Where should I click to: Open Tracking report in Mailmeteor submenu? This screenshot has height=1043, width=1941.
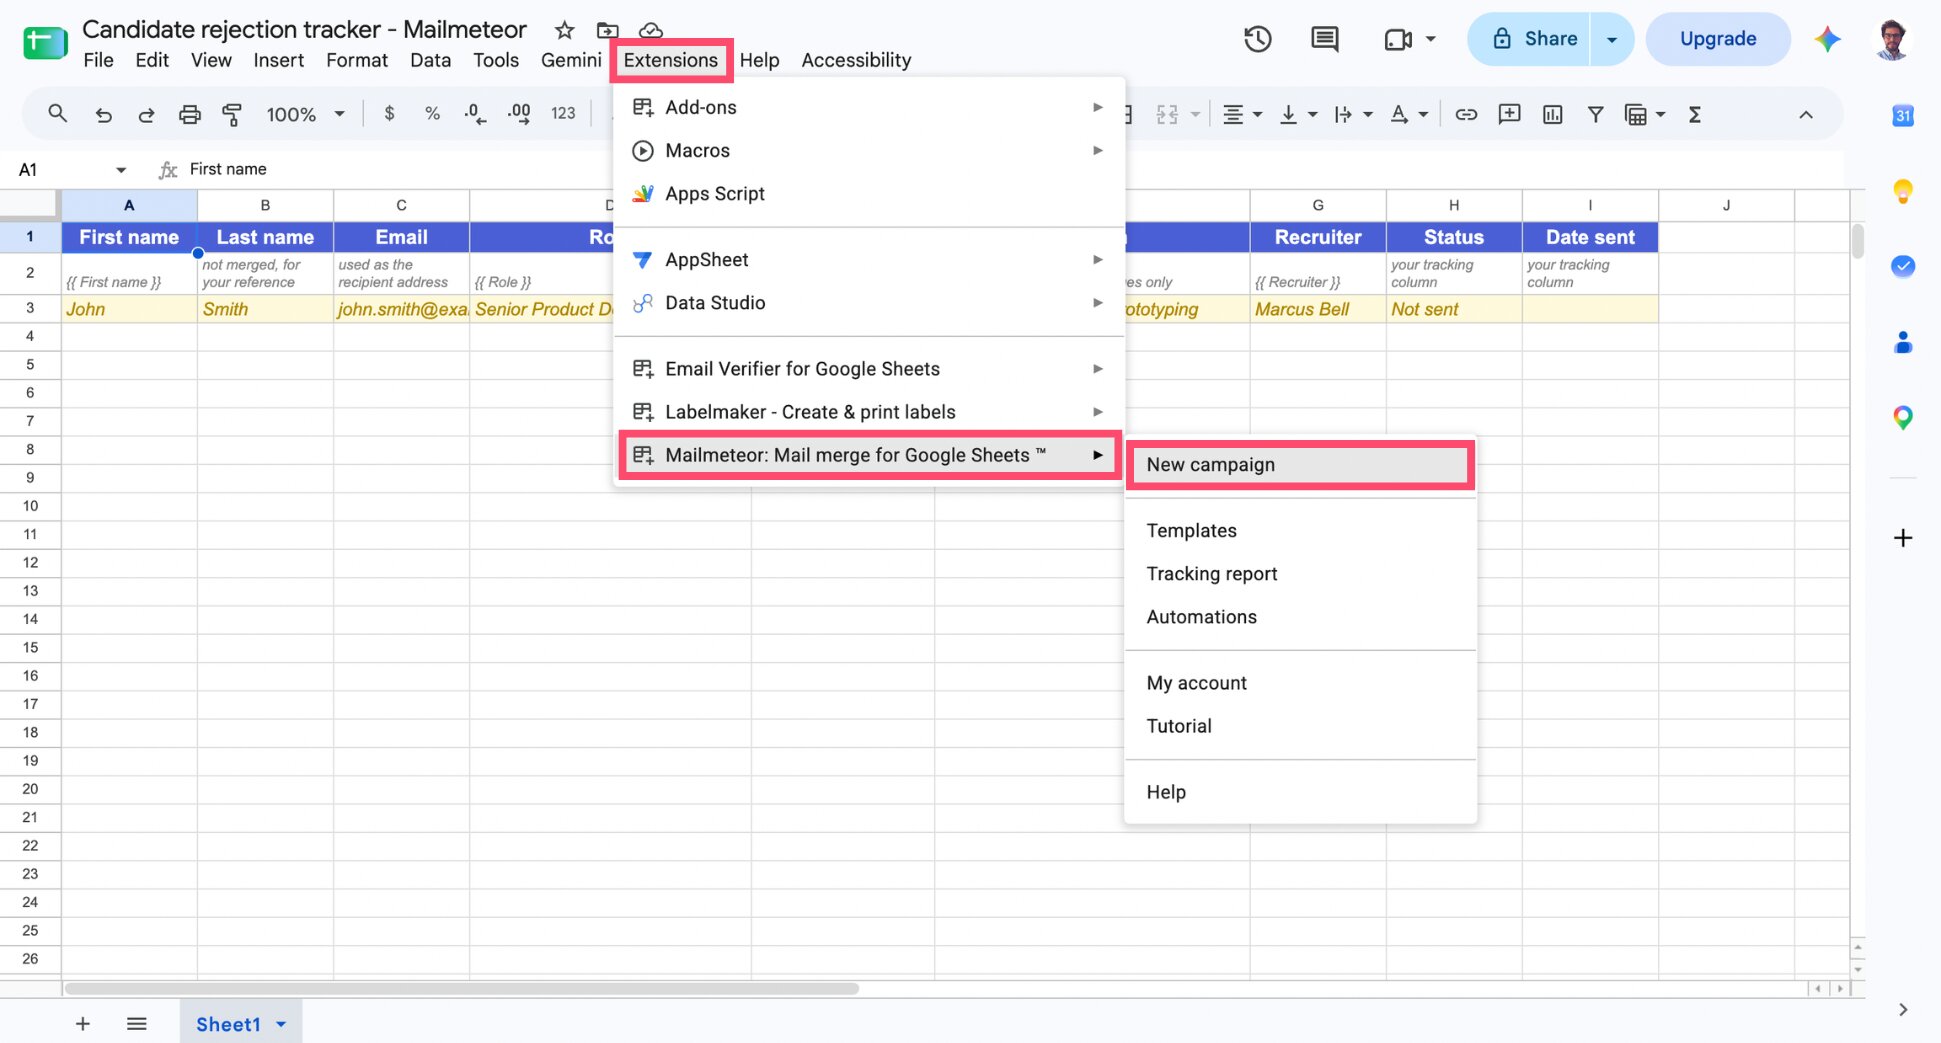click(x=1300, y=573)
